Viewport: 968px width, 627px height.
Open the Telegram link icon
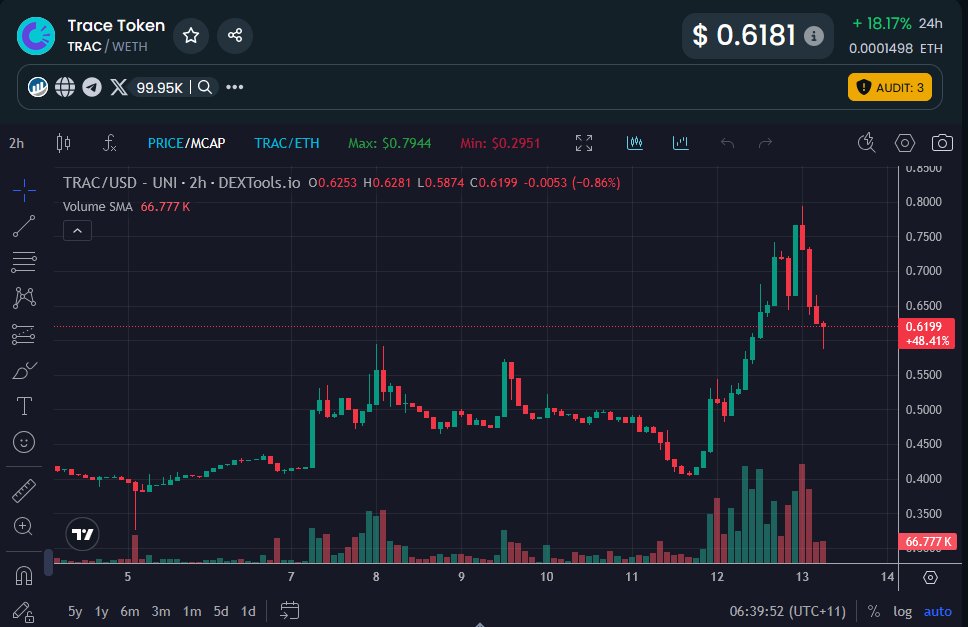click(x=92, y=87)
